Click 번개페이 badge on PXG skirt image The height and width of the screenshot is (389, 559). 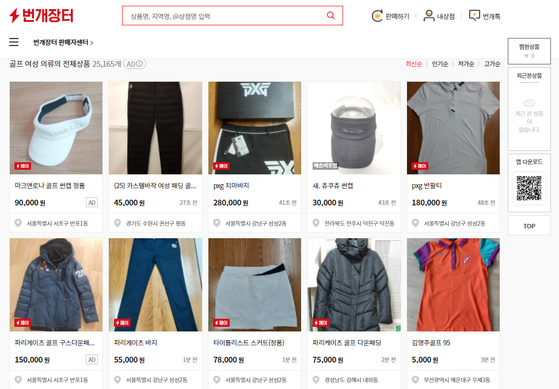coord(221,166)
